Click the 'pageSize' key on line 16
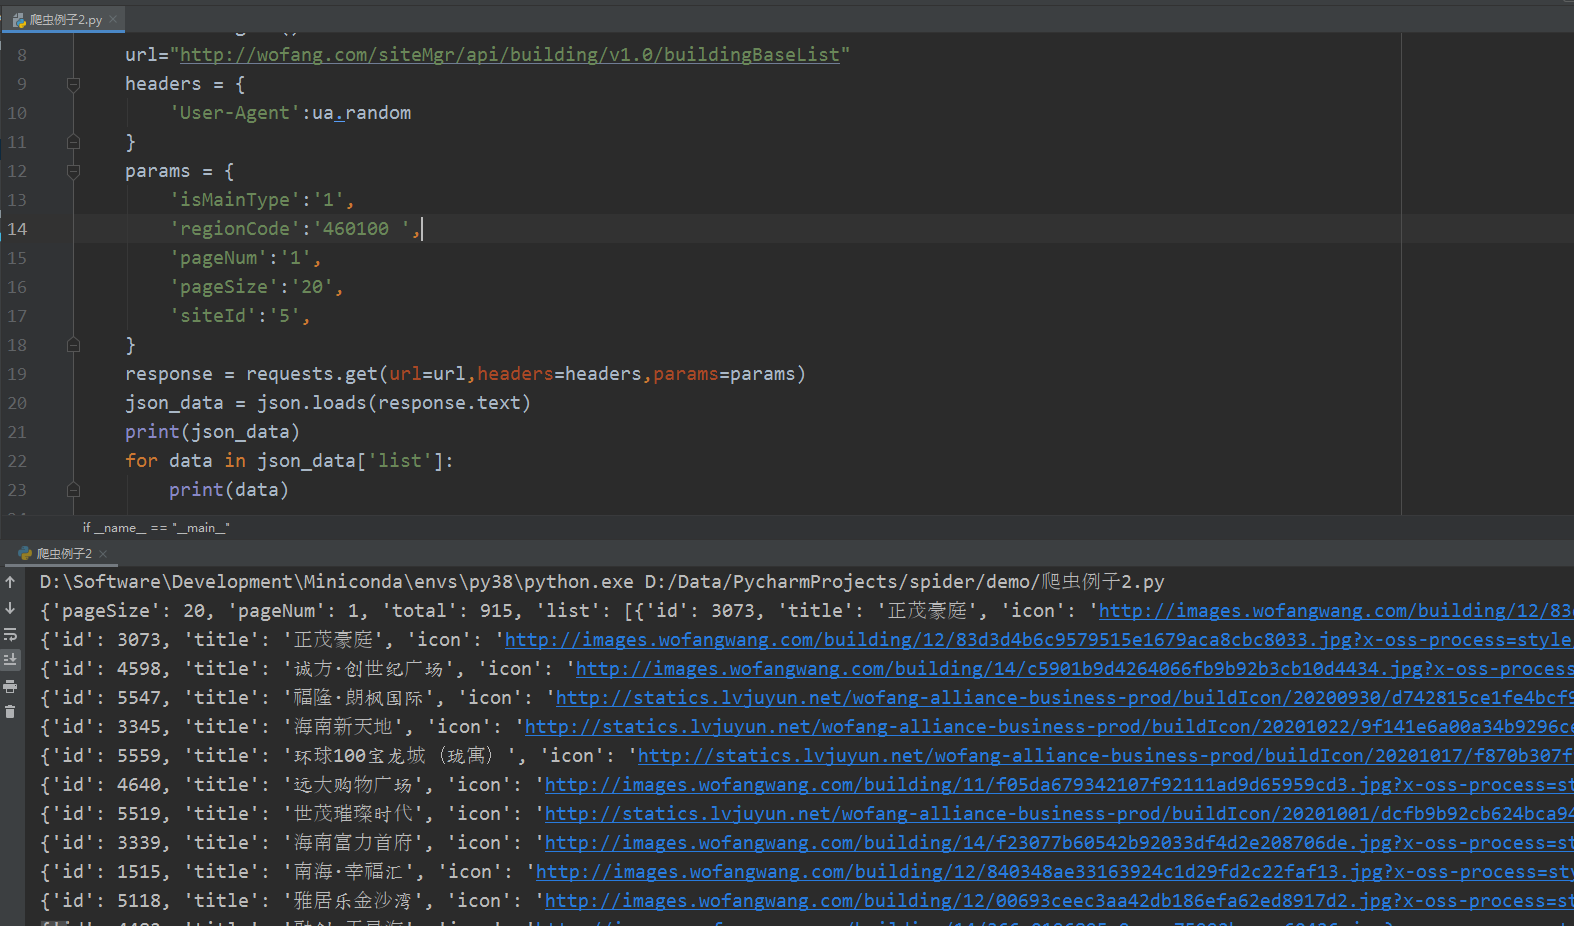The width and height of the screenshot is (1574, 926). click(224, 287)
